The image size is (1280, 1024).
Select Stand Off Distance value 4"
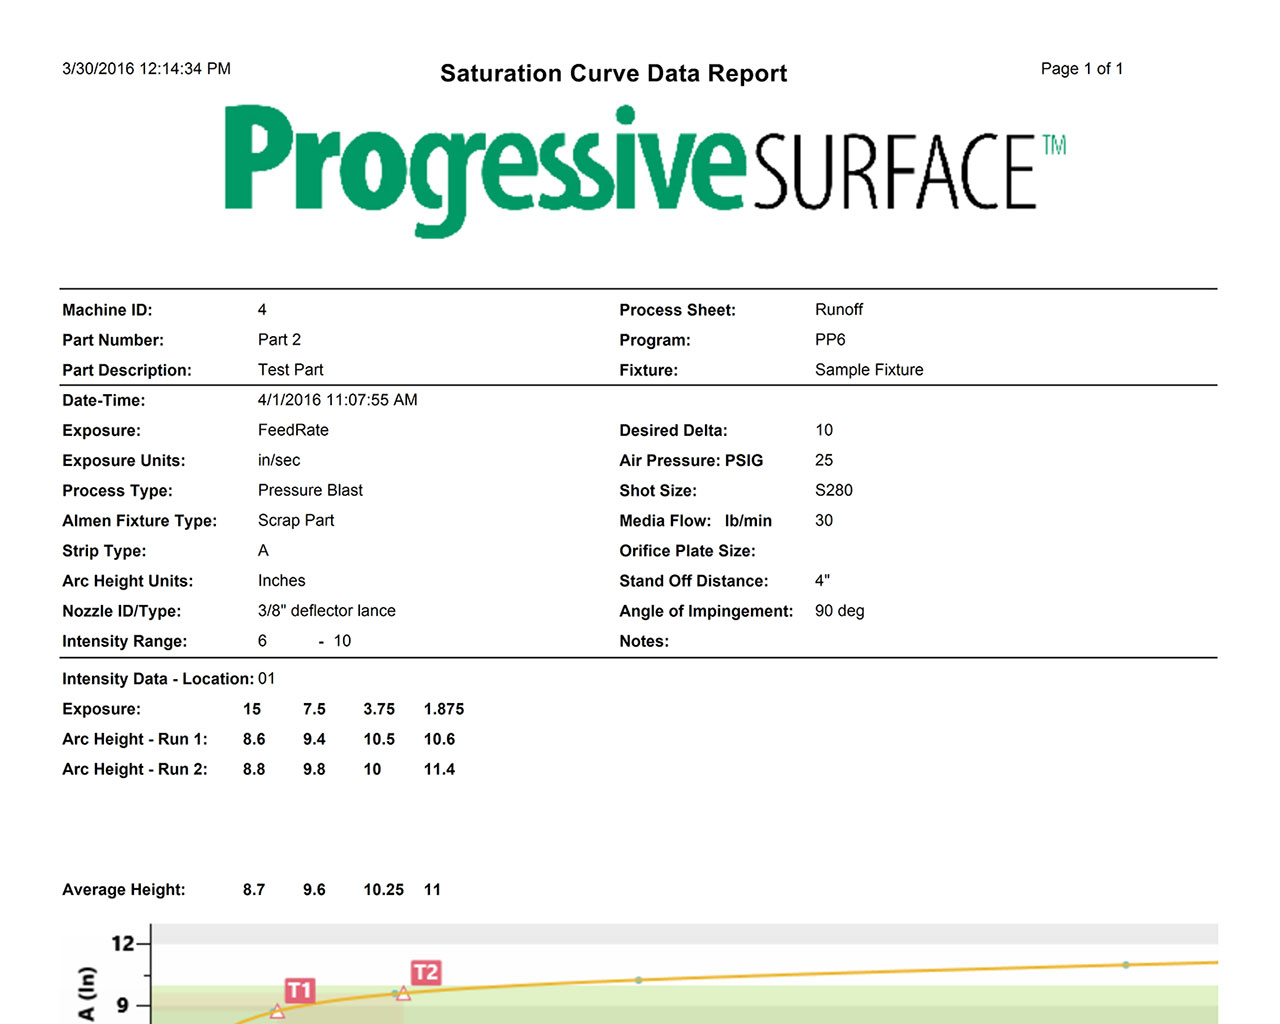(x=822, y=580)
